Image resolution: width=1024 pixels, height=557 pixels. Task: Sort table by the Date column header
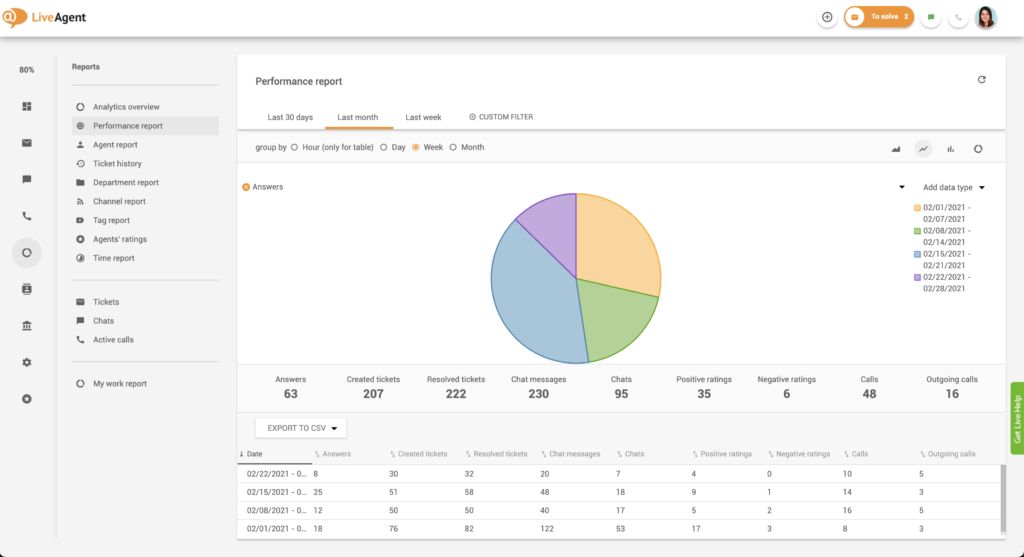click(258, 454)
